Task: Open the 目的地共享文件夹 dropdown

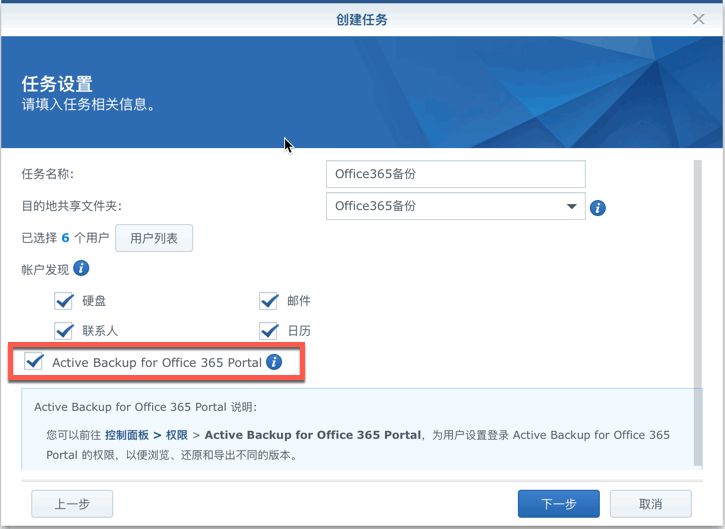Action: click(x=455, y=206)
